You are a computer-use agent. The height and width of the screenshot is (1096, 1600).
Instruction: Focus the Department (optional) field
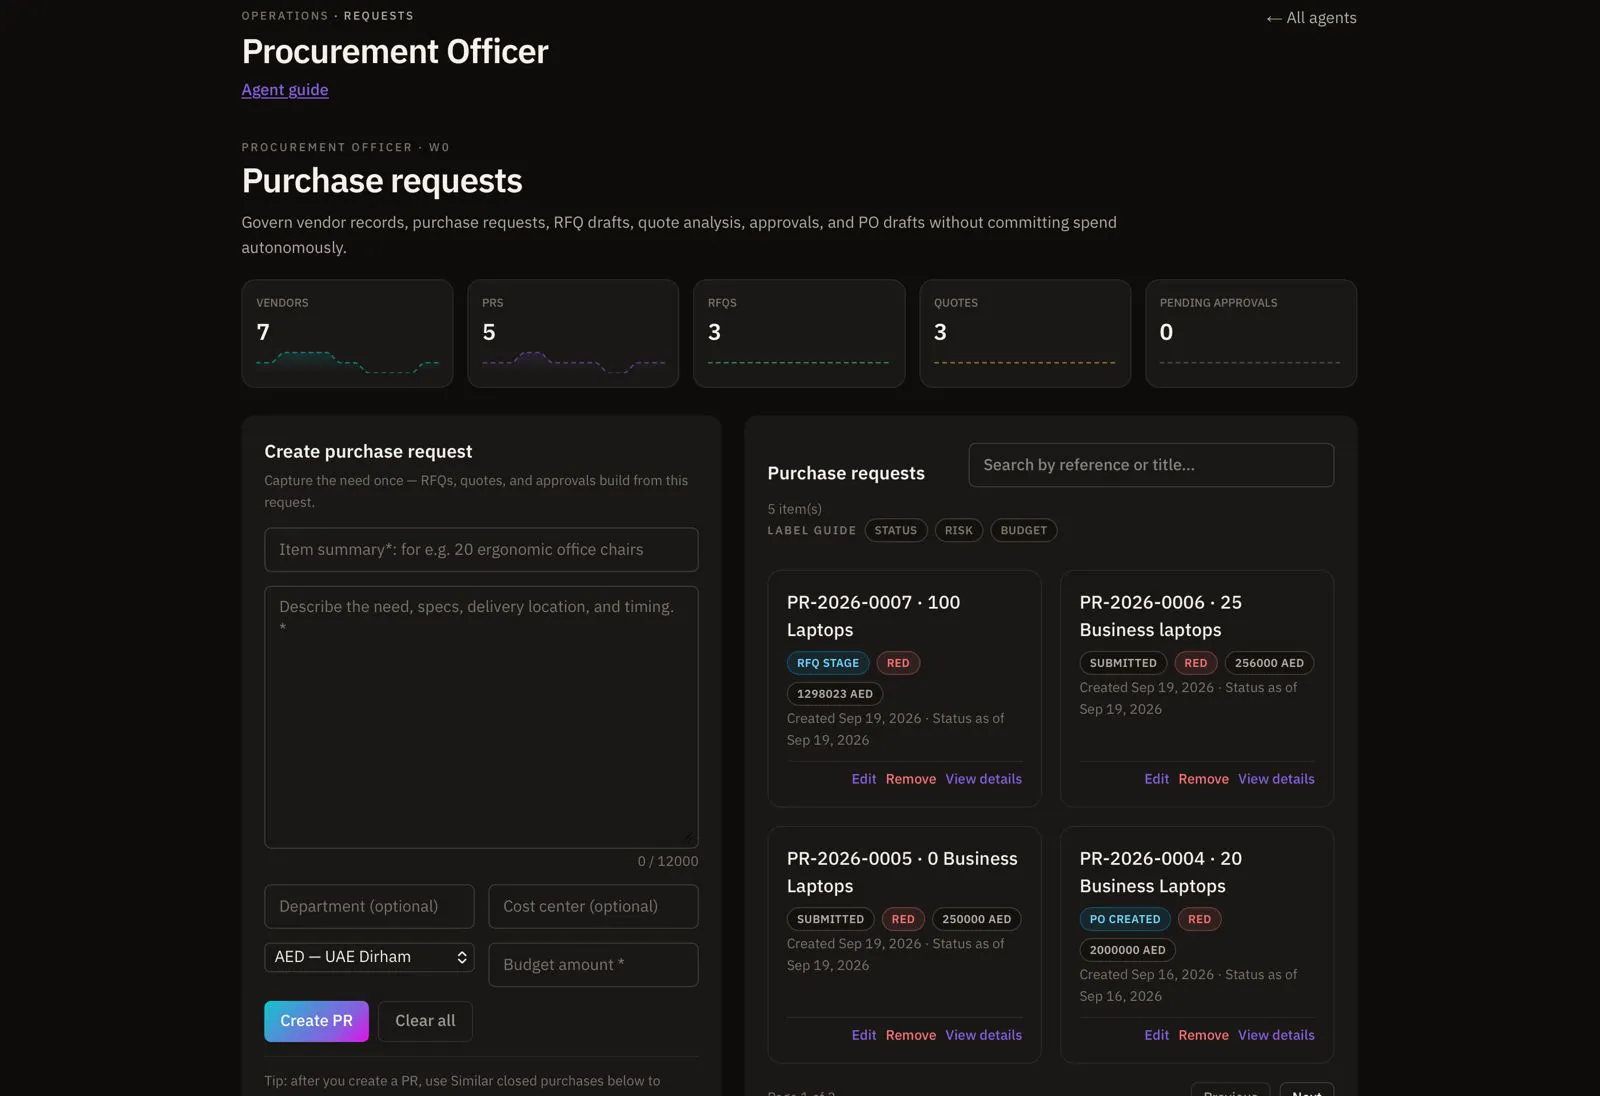coord(369,906)
